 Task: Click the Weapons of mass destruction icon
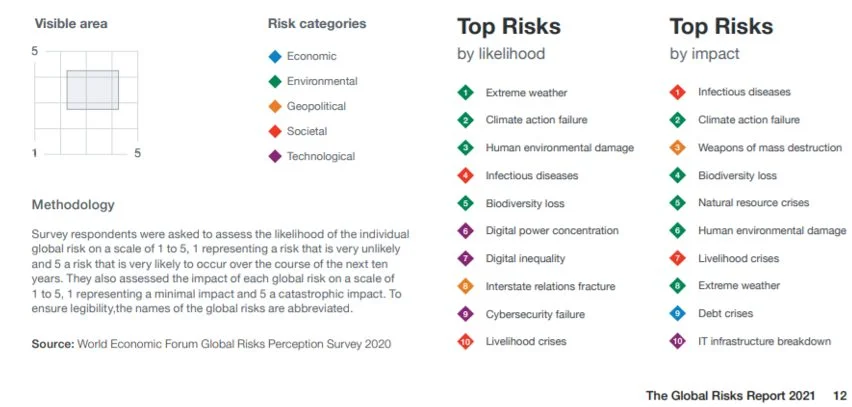click(677, 148)
